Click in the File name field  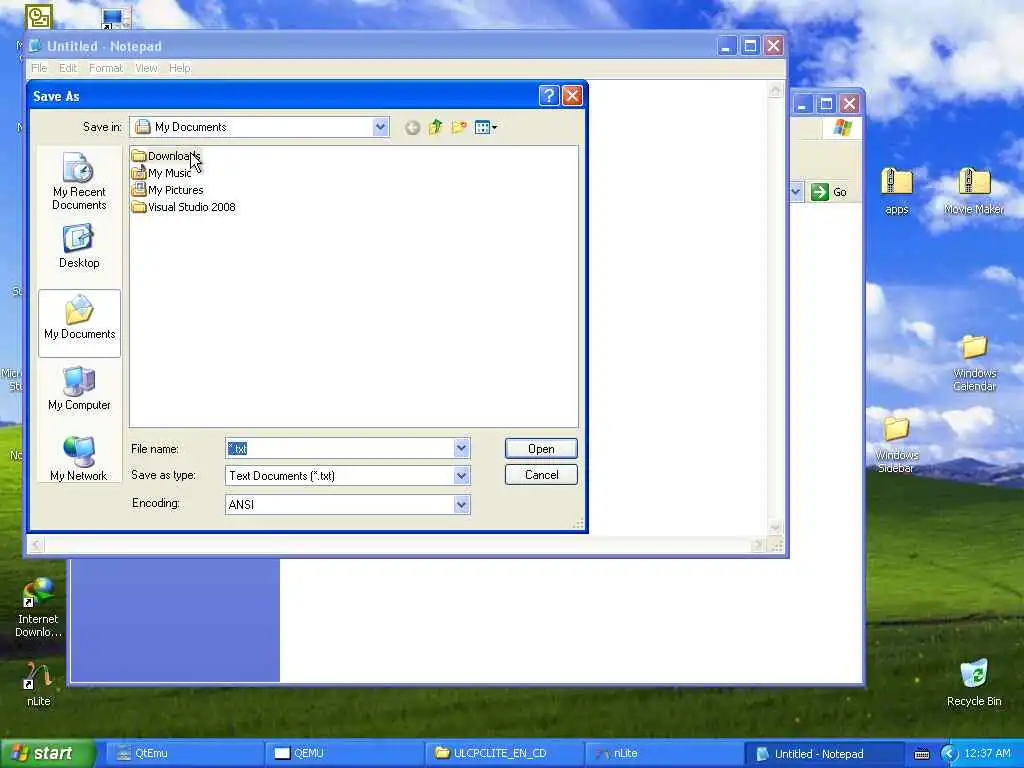[x=340, y=449]
